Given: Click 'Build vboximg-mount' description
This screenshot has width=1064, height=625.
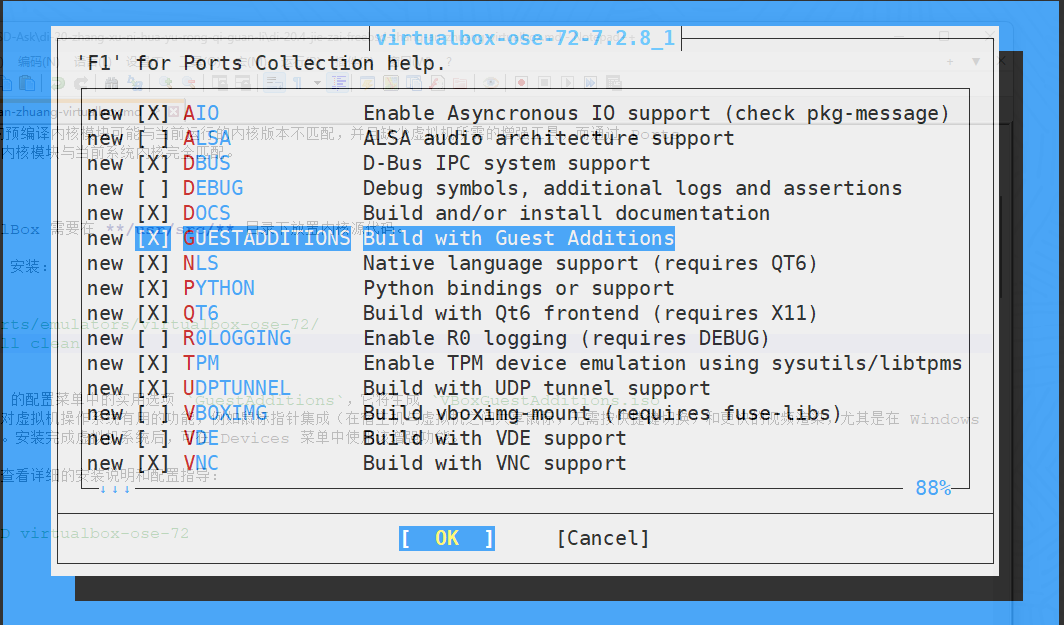Looking at the screenshot, I should coord(603,414).
